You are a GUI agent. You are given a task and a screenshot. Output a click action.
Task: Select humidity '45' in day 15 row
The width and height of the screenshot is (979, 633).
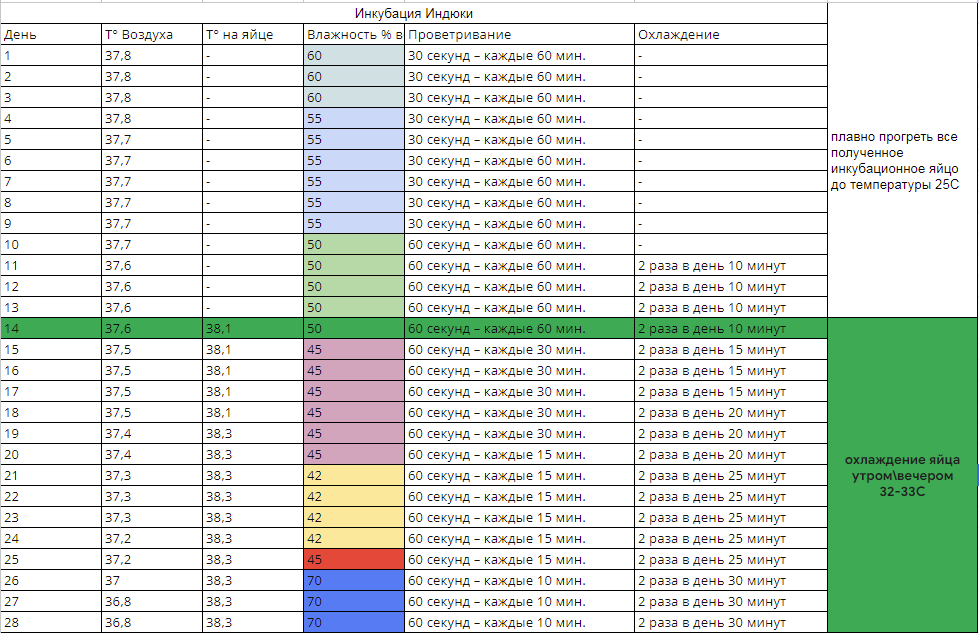point(354,350)
